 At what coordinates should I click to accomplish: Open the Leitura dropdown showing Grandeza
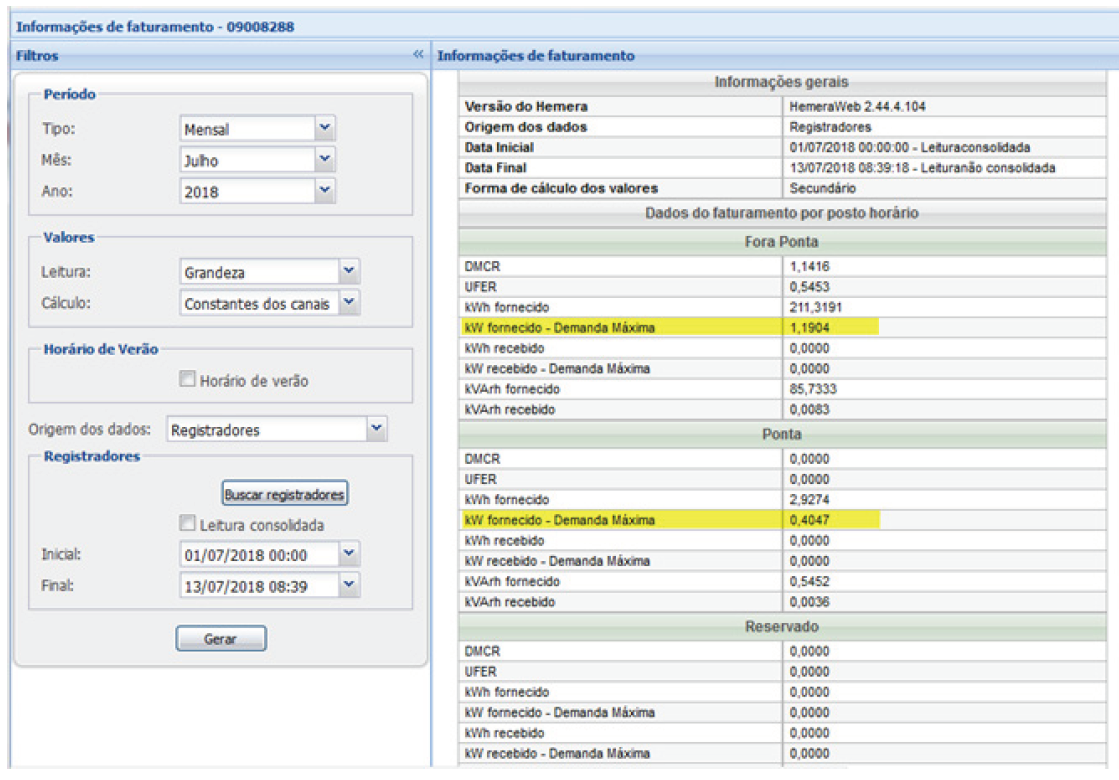pyautogui.click(x=348, y=271)
